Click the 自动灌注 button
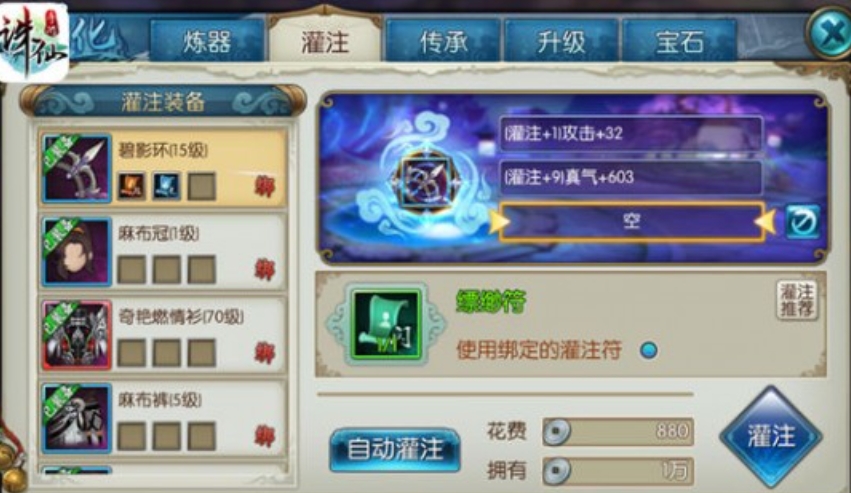The image size is (851, 493). pyautogui.click(x=395, y=450)
